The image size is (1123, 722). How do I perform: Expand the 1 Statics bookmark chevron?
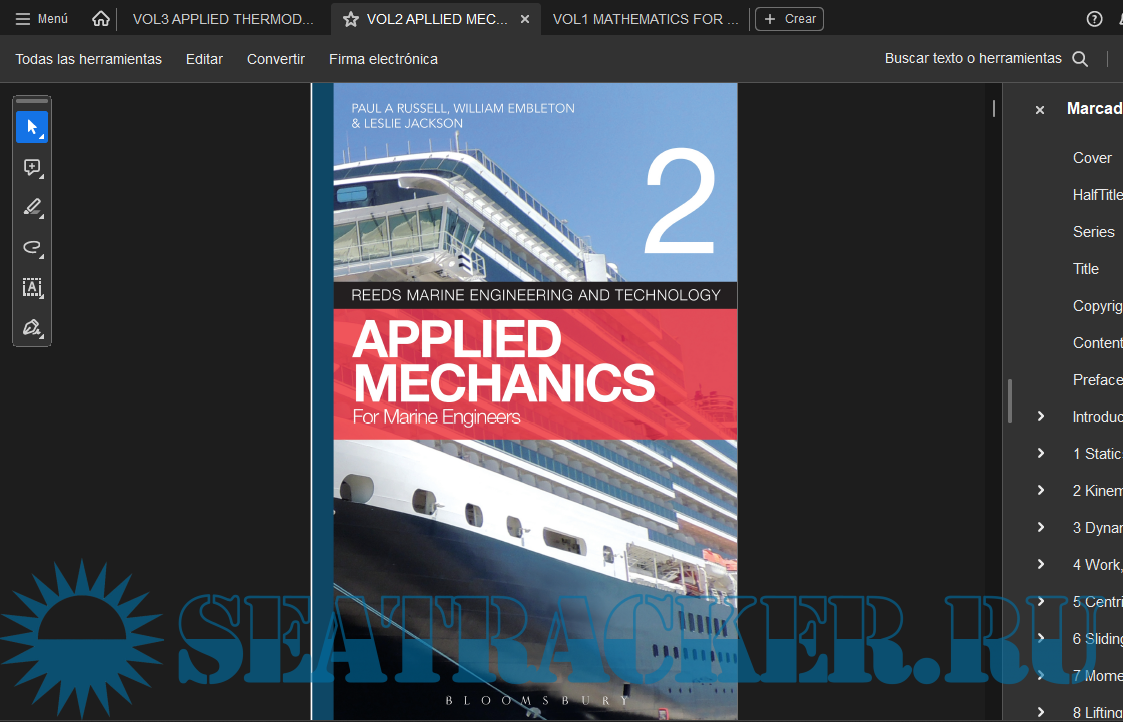(1041, 453)
